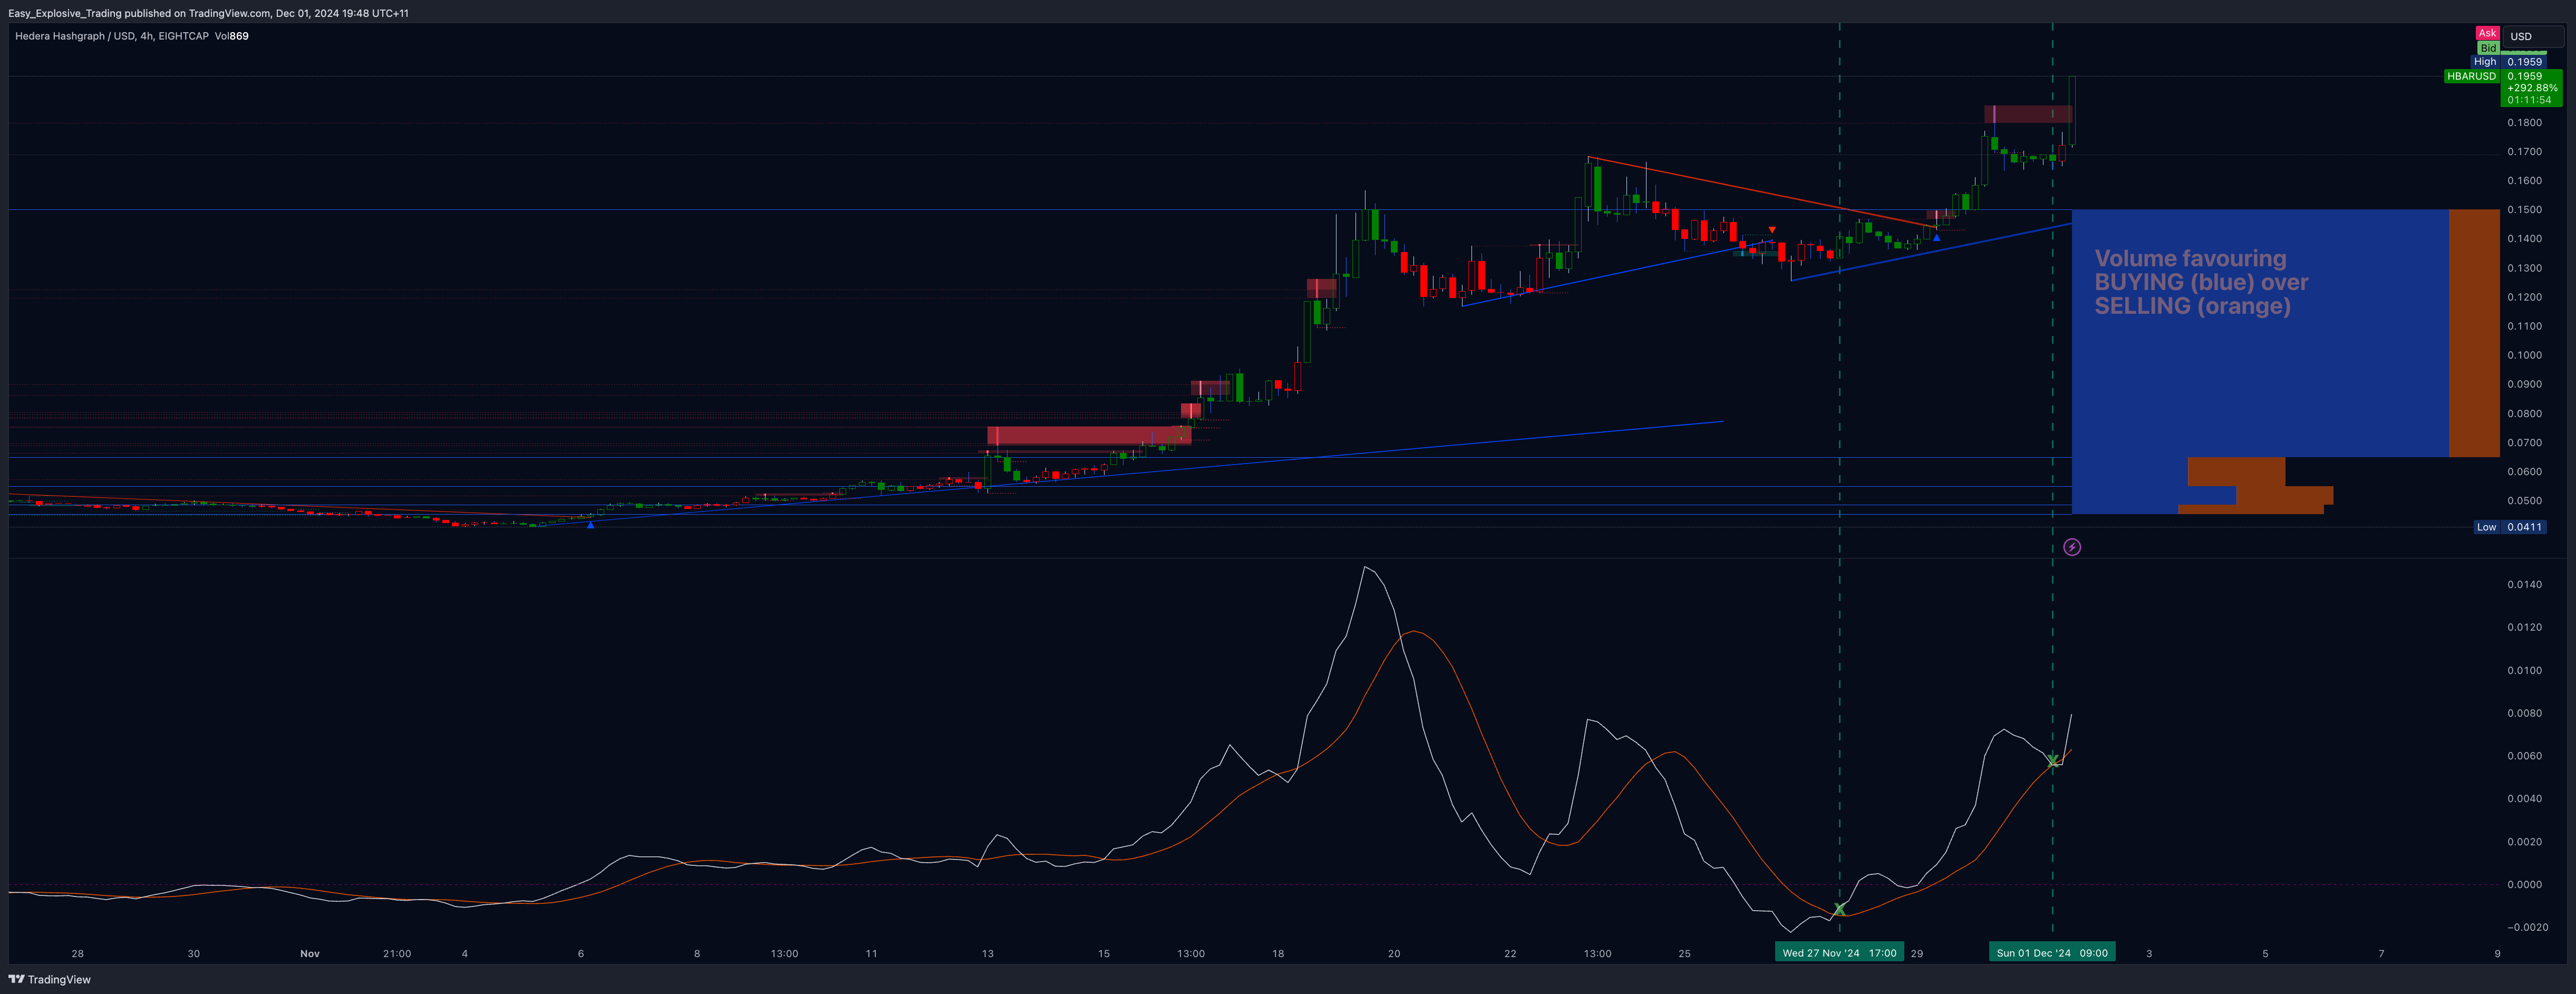Image resolution: width=2576 pixels, height=994 pixels.
Task: Click the publisher header line at top
Action: [208, 13]
